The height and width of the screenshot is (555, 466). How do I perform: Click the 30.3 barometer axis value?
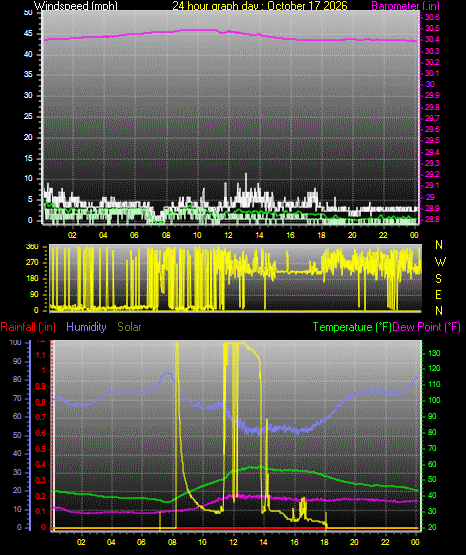pos(432,51)
